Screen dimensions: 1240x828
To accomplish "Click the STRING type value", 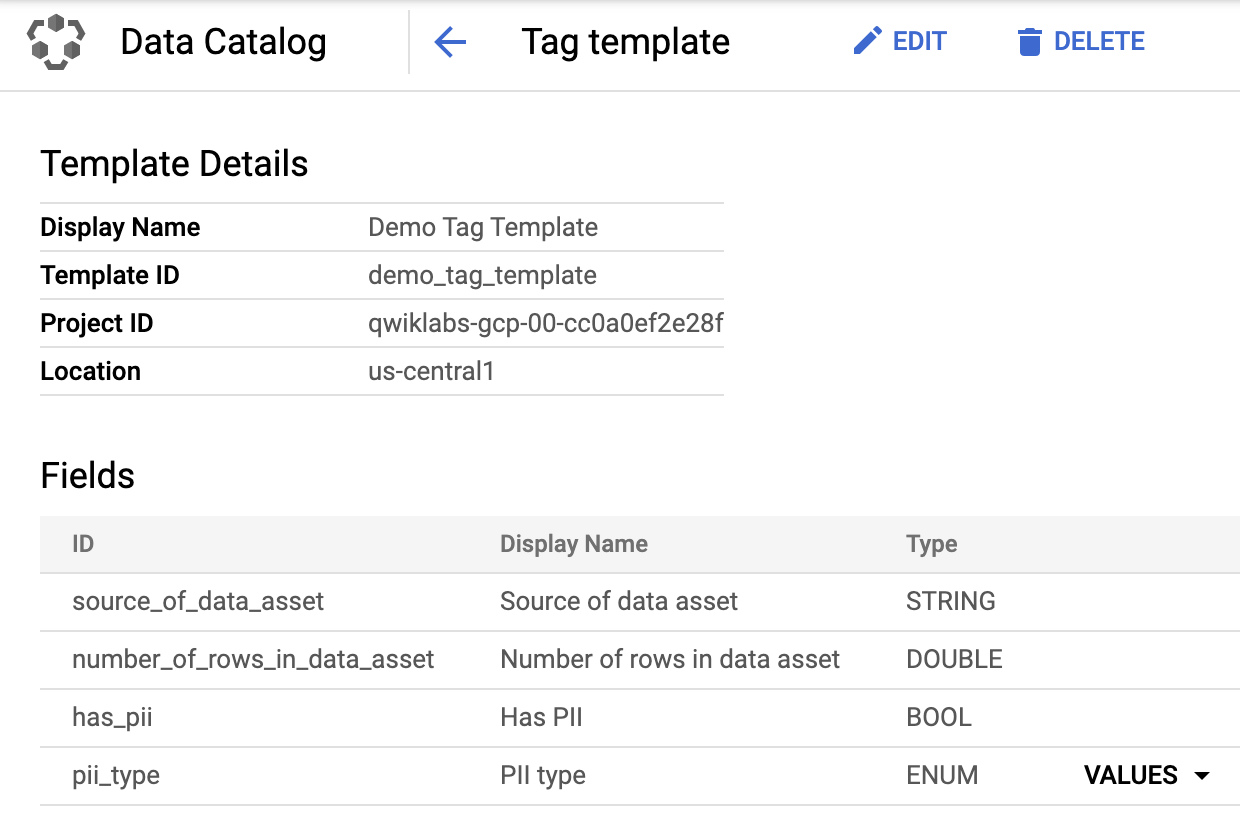I will (x=951, y=601).
